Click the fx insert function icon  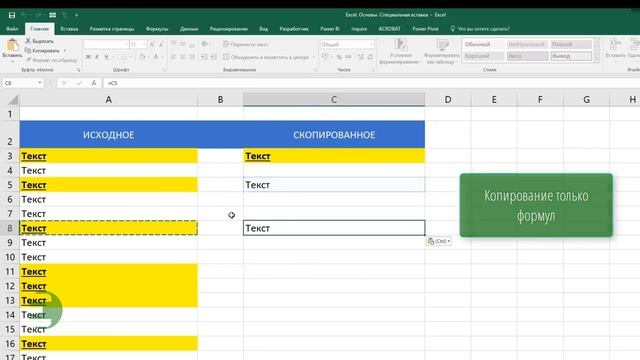pos(94,83)
